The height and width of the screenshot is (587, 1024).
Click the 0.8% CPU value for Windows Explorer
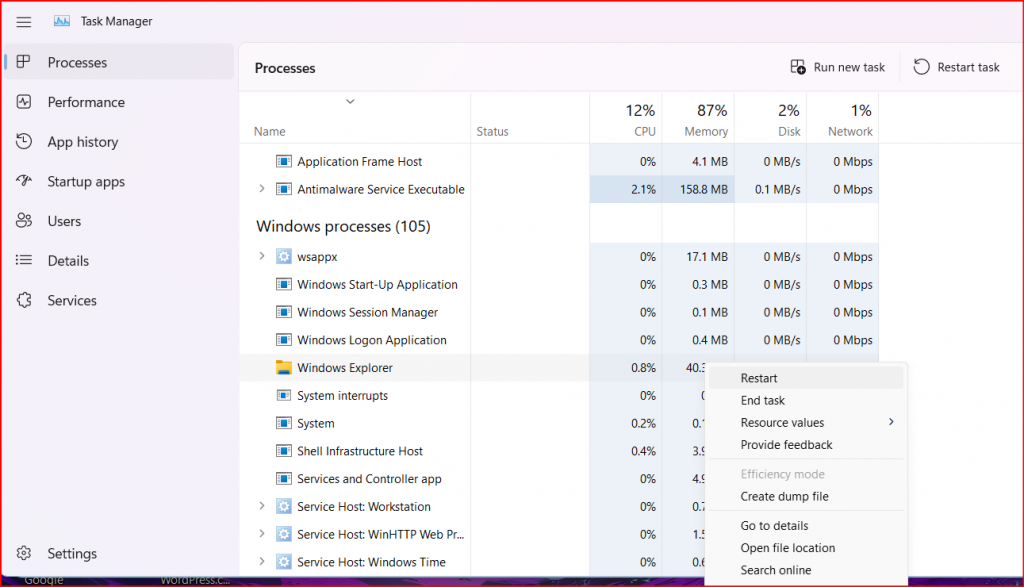tap(643, 368)
